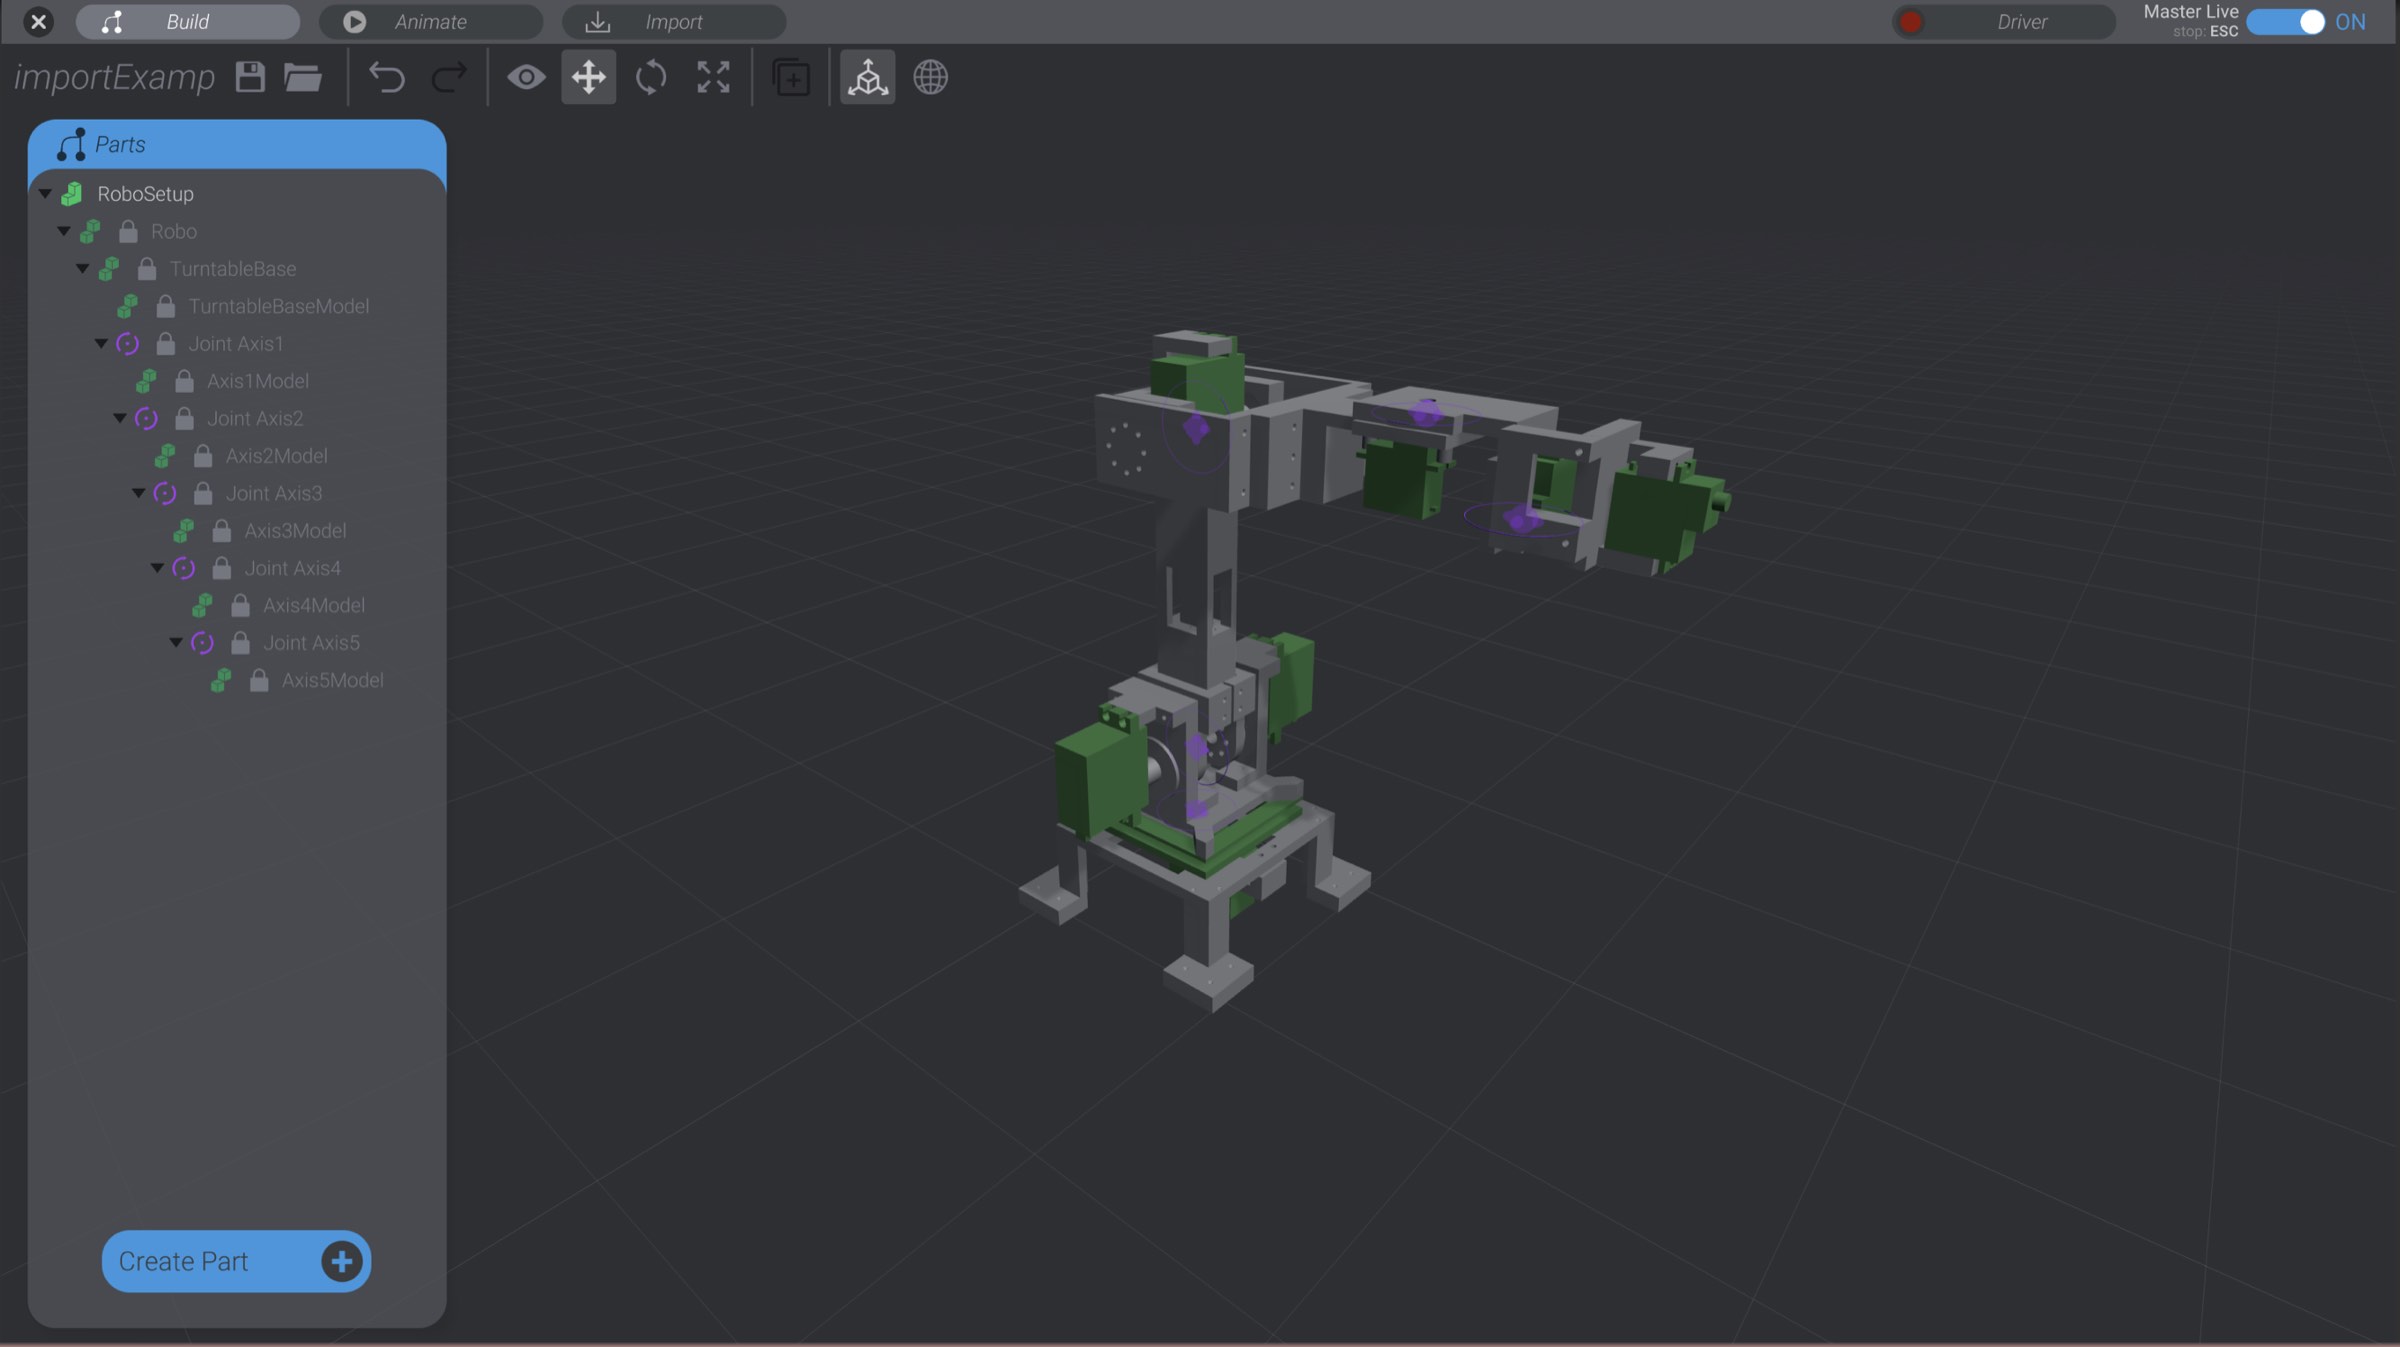The width and height of the screenshot is (2400, 1347).
Task: Switch to the Animate tab
Action: point(430,21)
